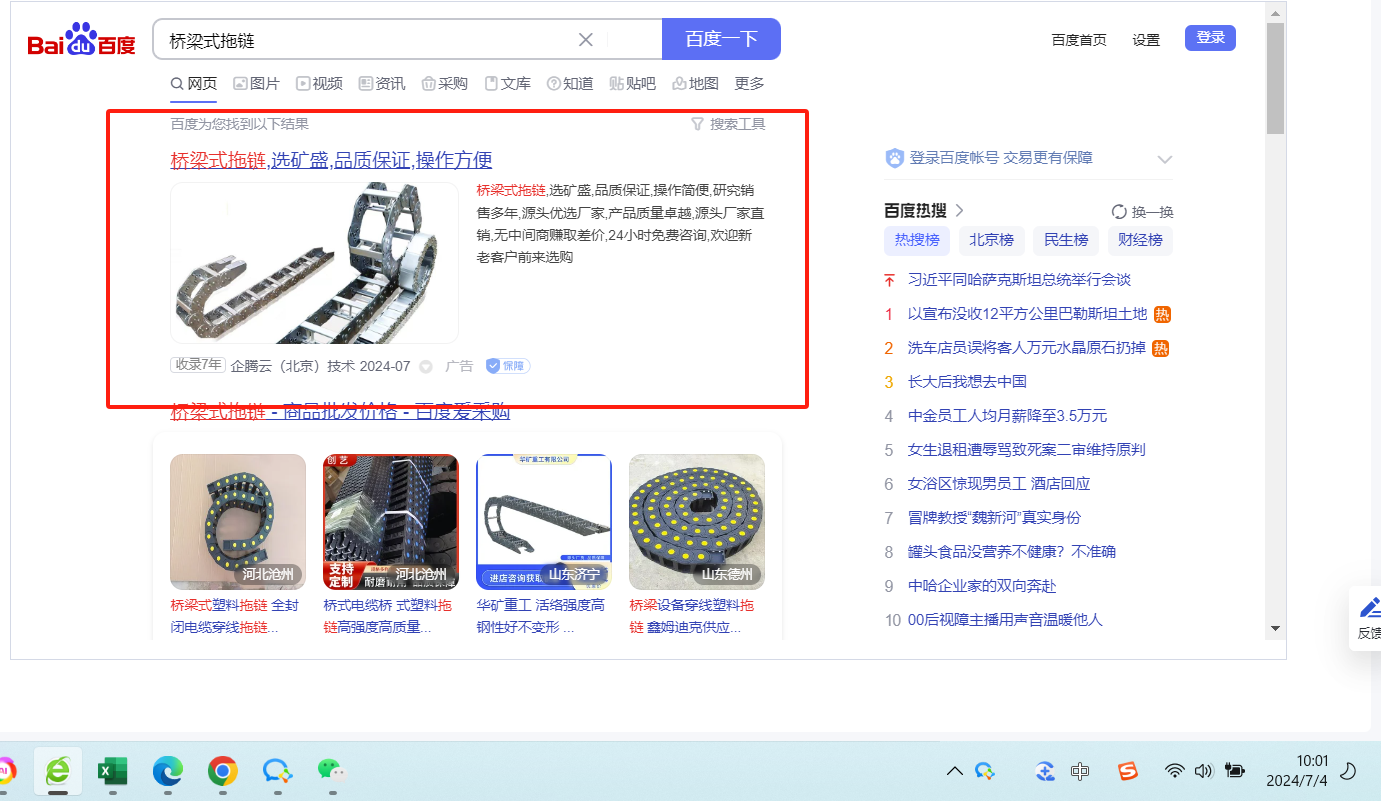Click the scrollbar down arrow
1381x801 pixels.
1275,628
